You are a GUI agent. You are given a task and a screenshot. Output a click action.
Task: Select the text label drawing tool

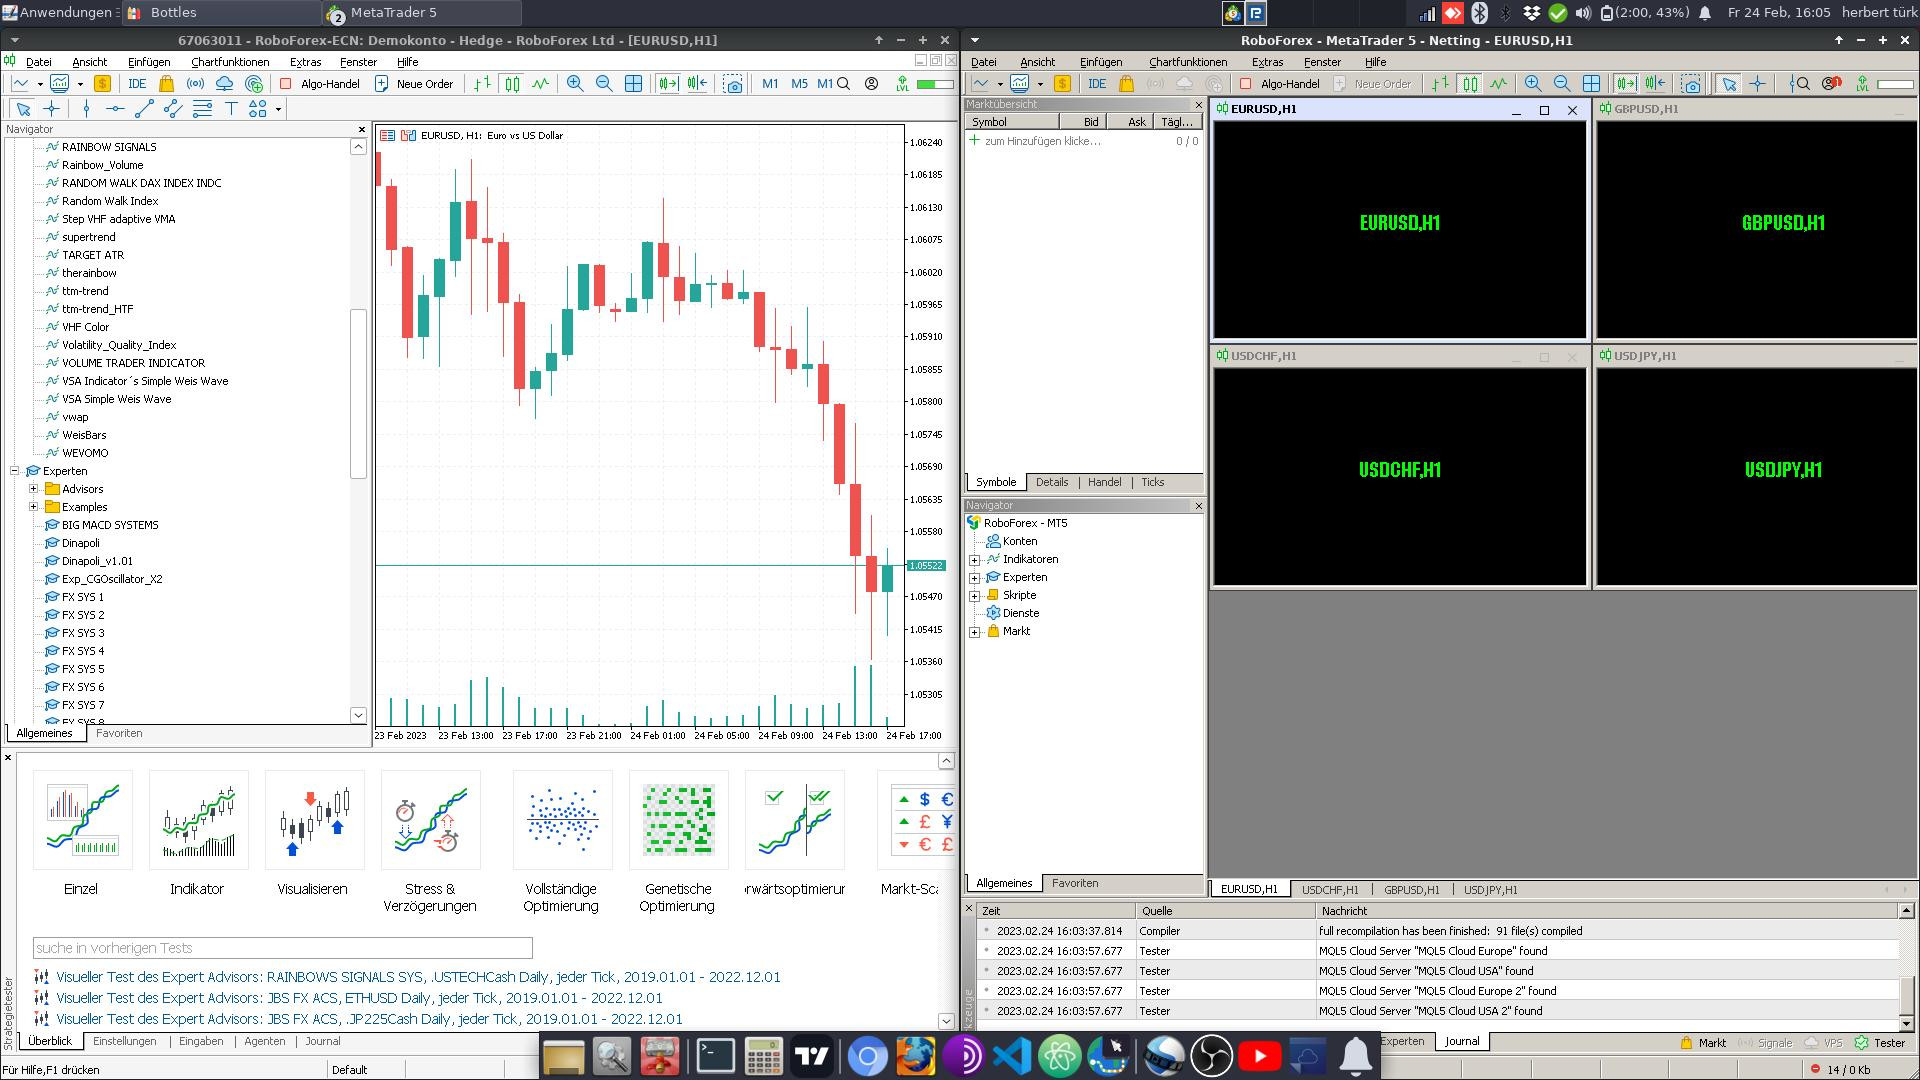pyautogui.click(x=231, y=109)
